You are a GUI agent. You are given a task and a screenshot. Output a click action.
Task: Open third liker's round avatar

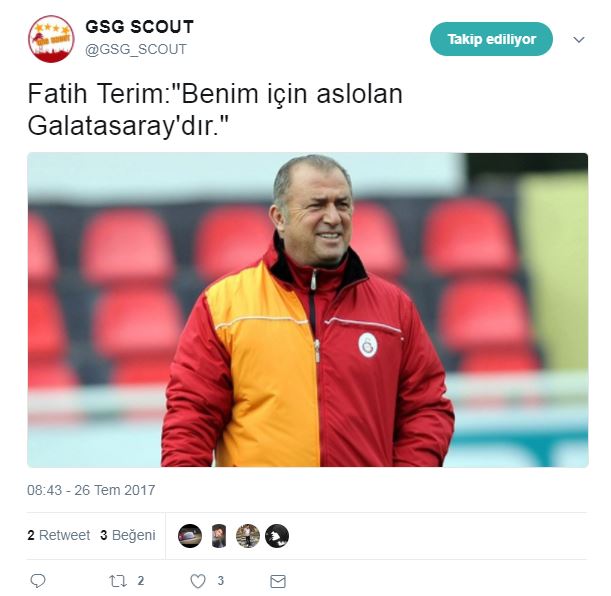coord(248,536)
